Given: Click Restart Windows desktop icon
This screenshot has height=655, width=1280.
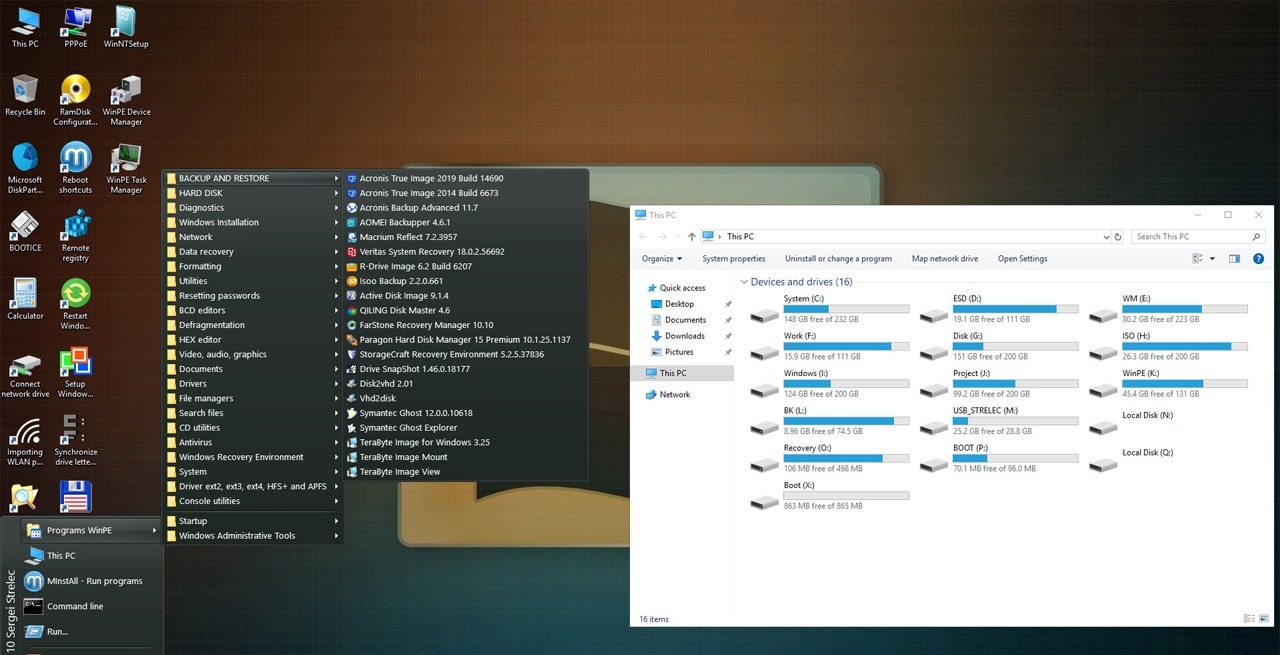Looking at the screenshot, I should point(76,303).
